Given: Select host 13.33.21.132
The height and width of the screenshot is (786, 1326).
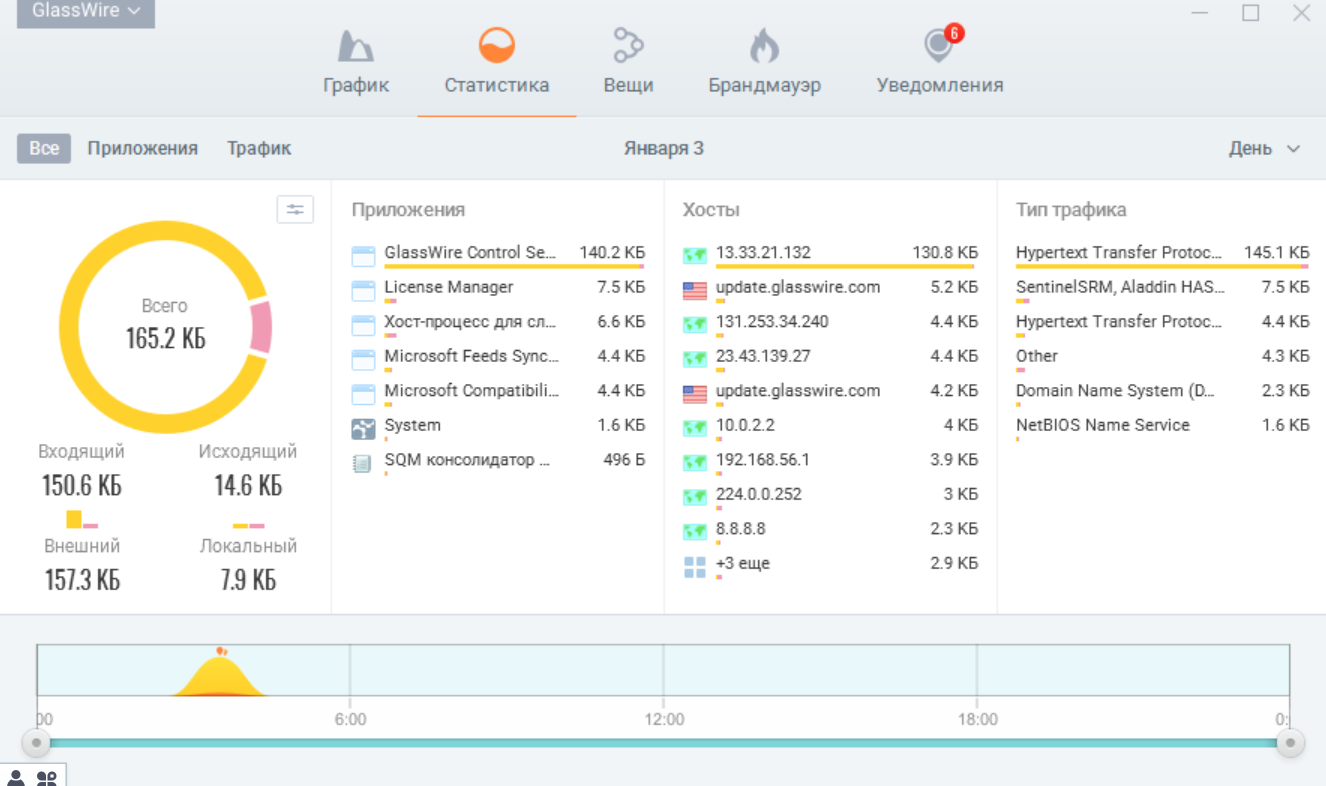Looking at the screenshot, I should tap(830, 255).
